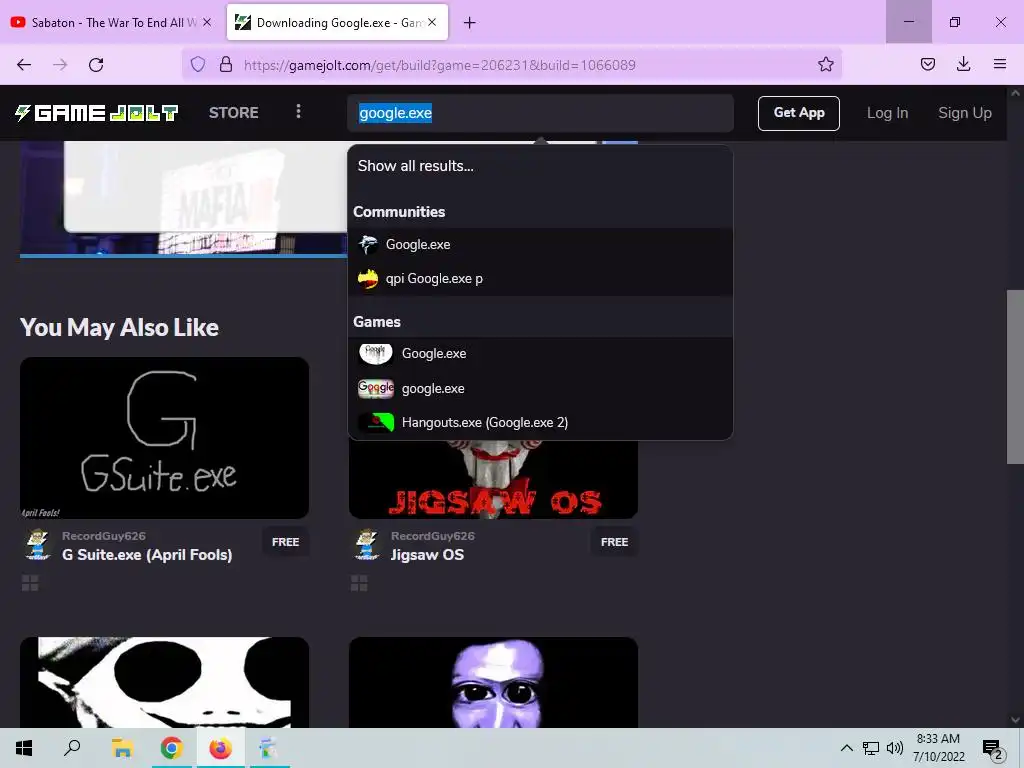The height and width of the screenshot is (768, 1024).
Task: View site security lock information
Action: (x=226, y=64)
